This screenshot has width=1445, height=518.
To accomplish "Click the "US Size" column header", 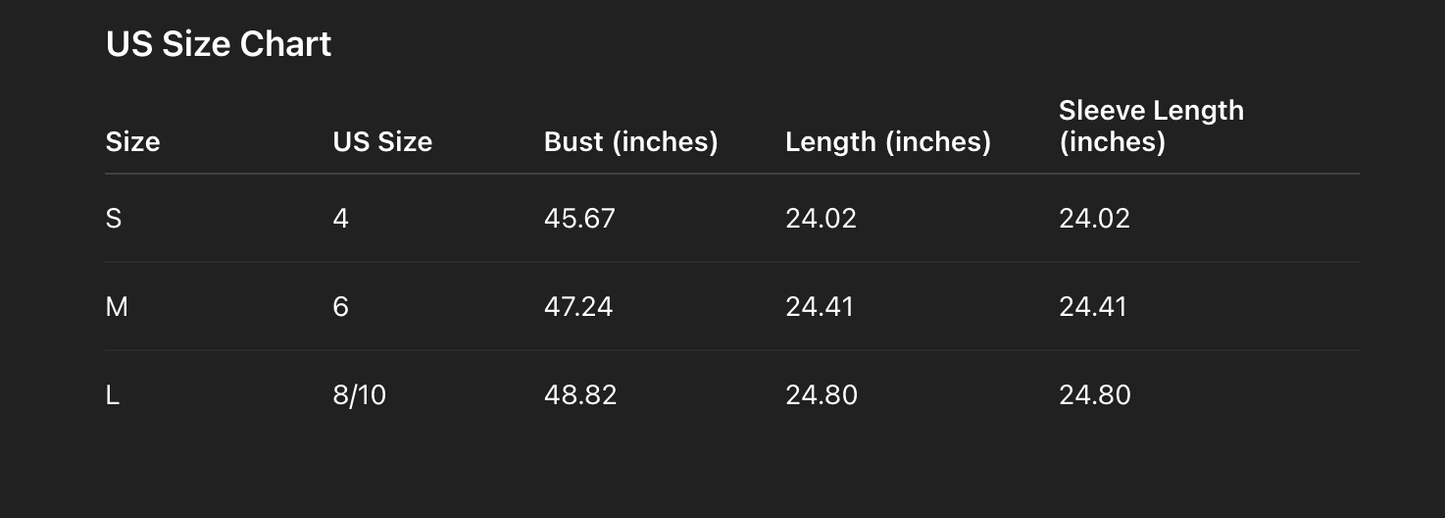I will coord(382,142).
